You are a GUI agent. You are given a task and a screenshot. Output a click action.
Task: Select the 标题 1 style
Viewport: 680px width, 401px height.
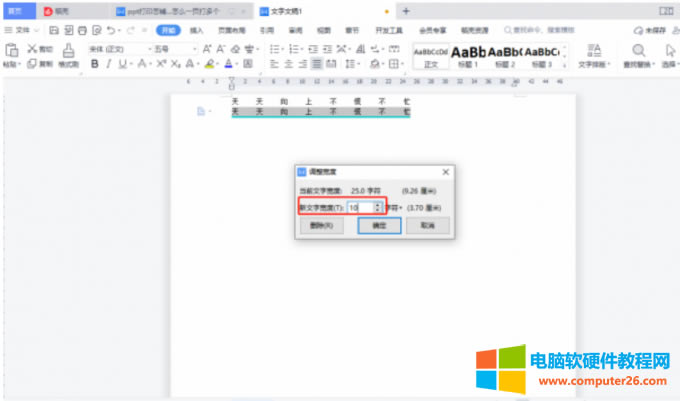[468, 56]
